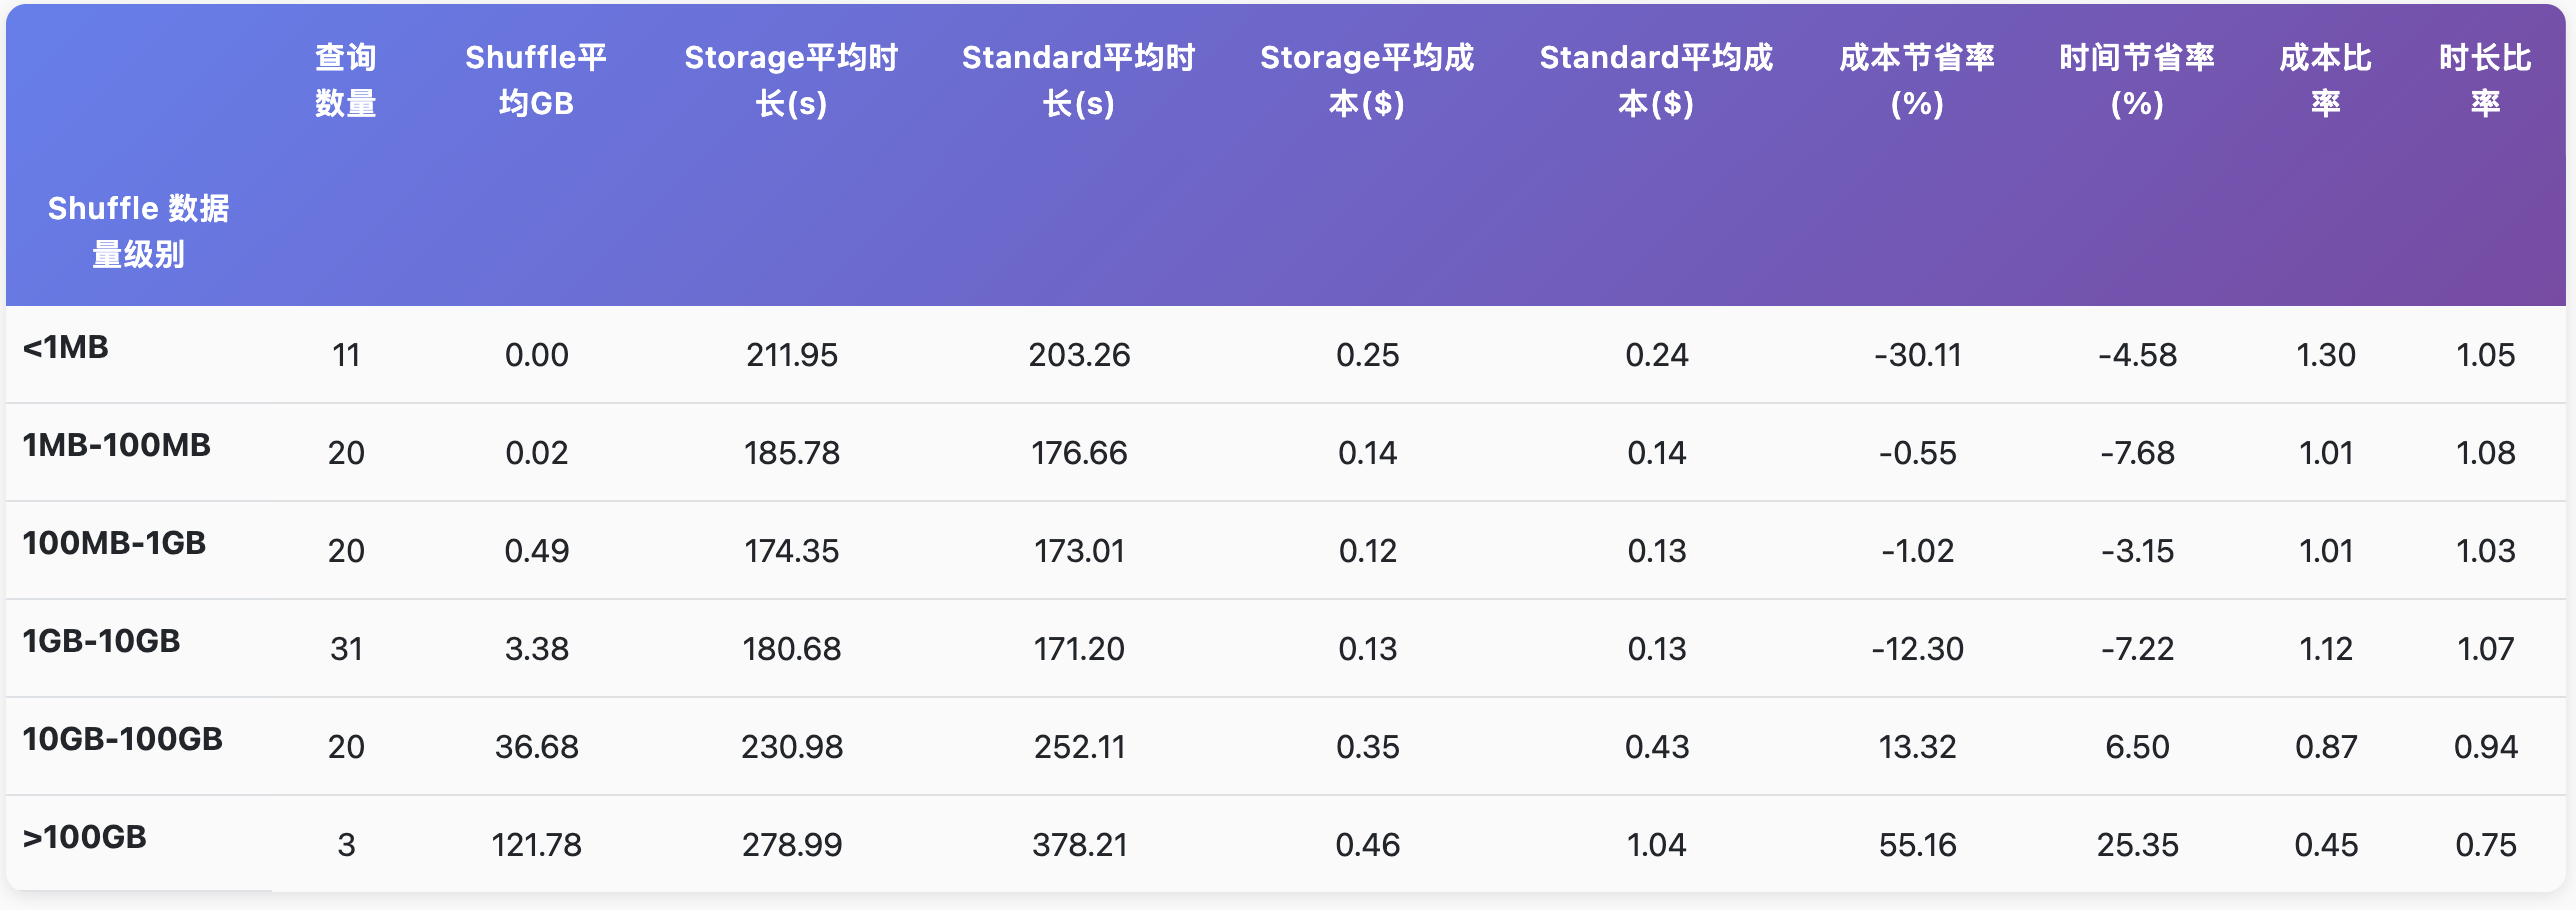The image size is (2576, 910).
Task: Select the -30.11 cell in <1MB row
Action: (1917, 355)
